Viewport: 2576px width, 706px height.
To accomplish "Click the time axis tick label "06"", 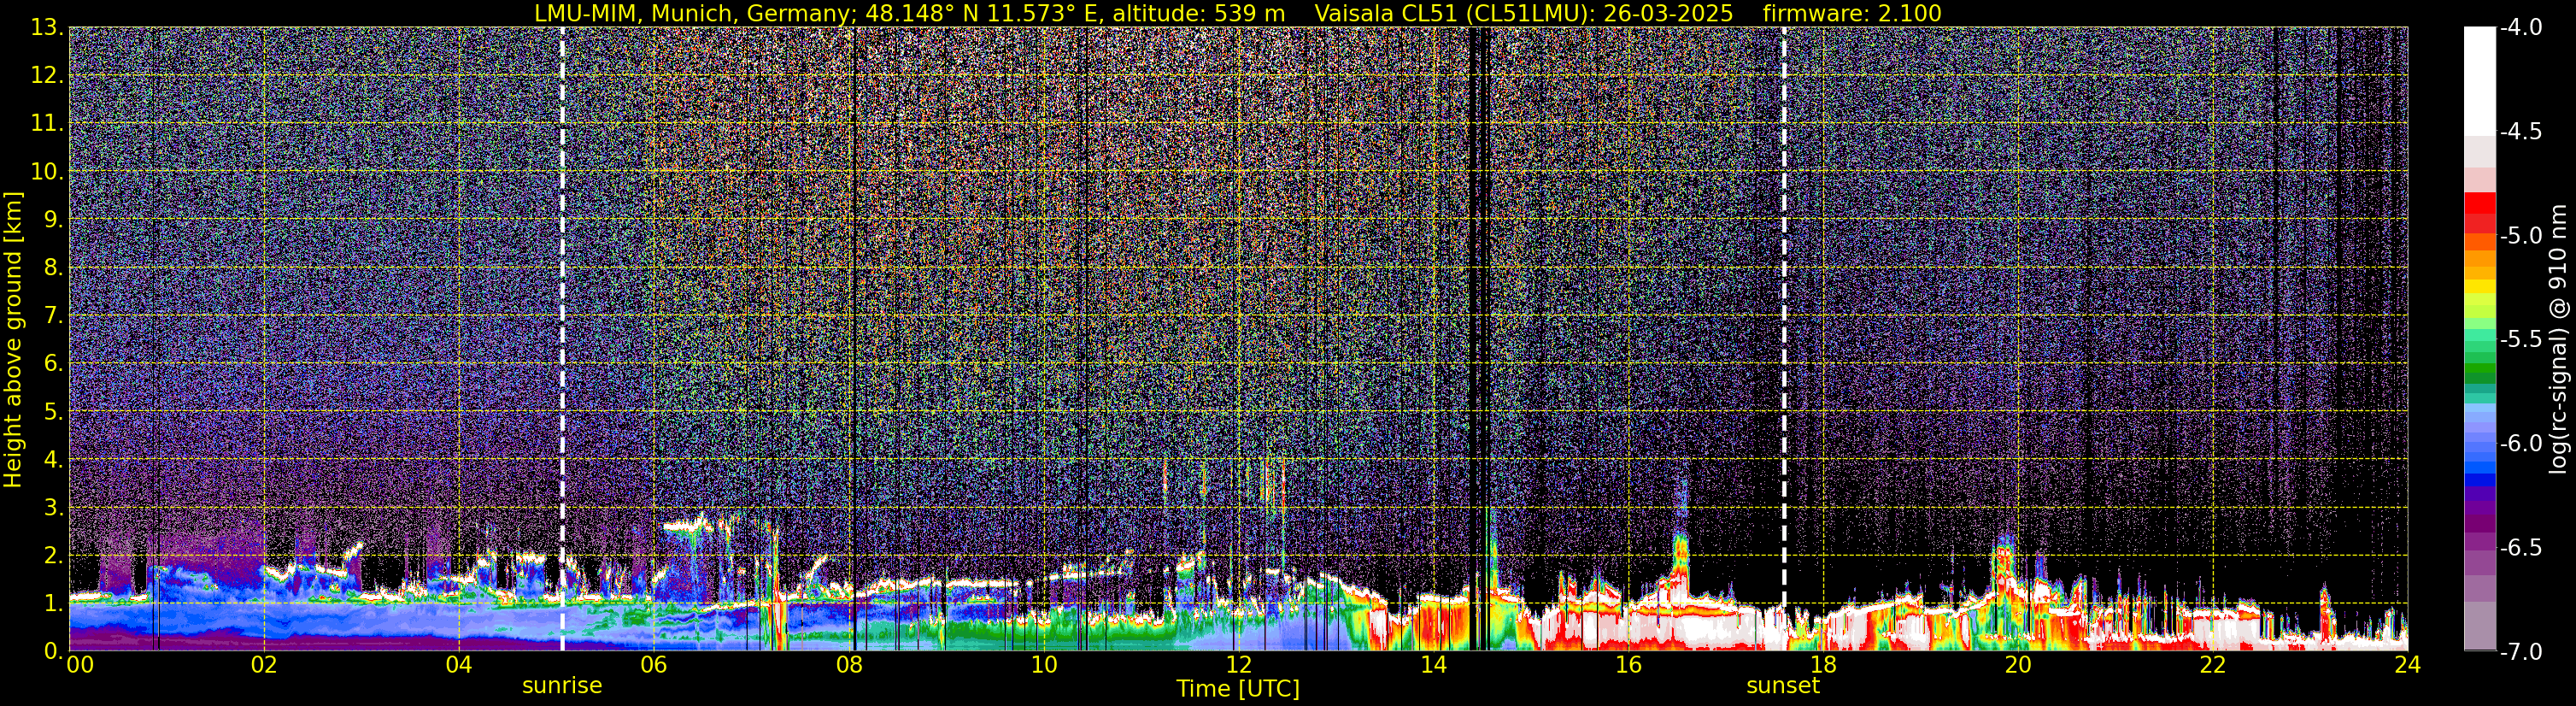I will tap(654, 666).
